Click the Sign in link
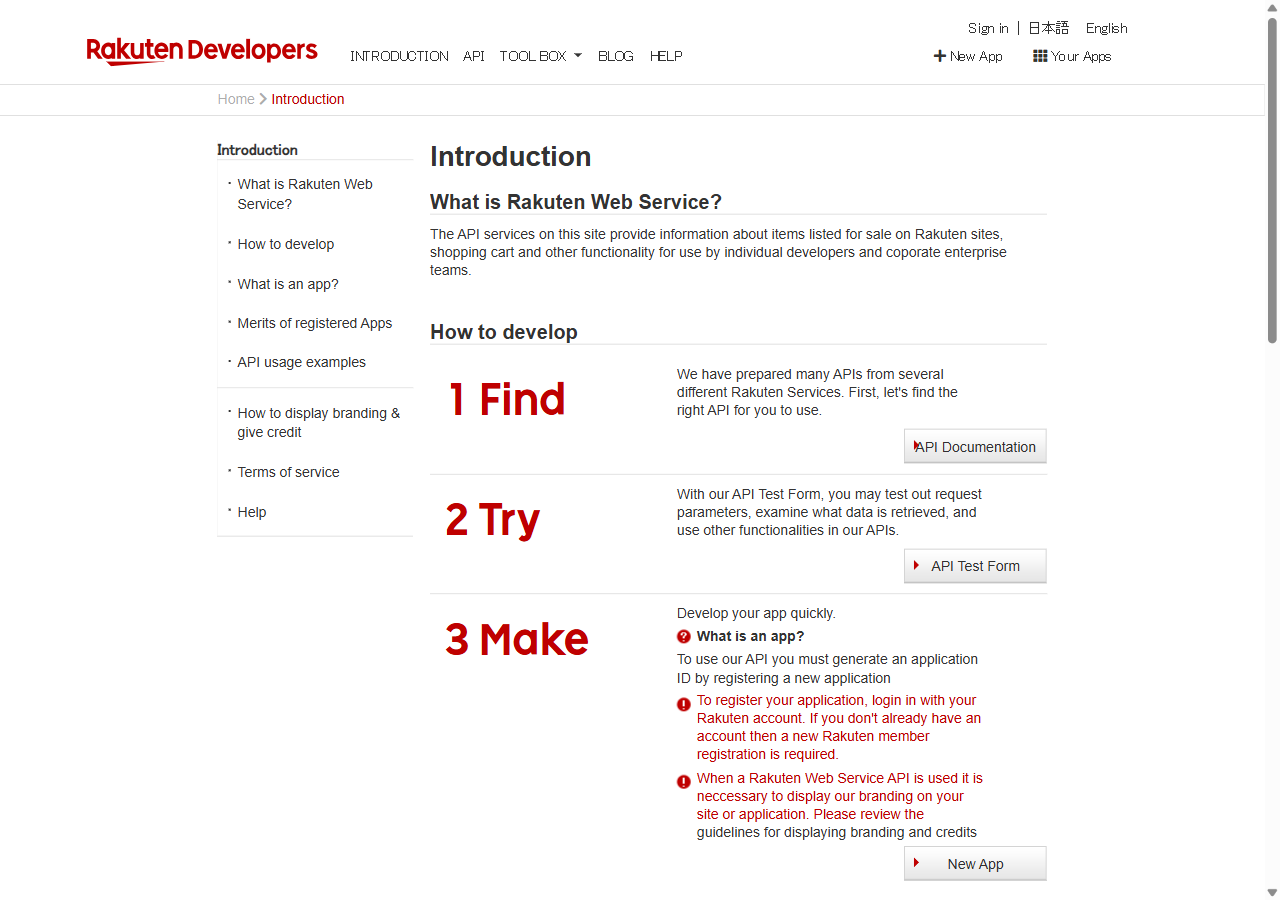The width and height of the screenshot is (1280, 900). (988, 28)
